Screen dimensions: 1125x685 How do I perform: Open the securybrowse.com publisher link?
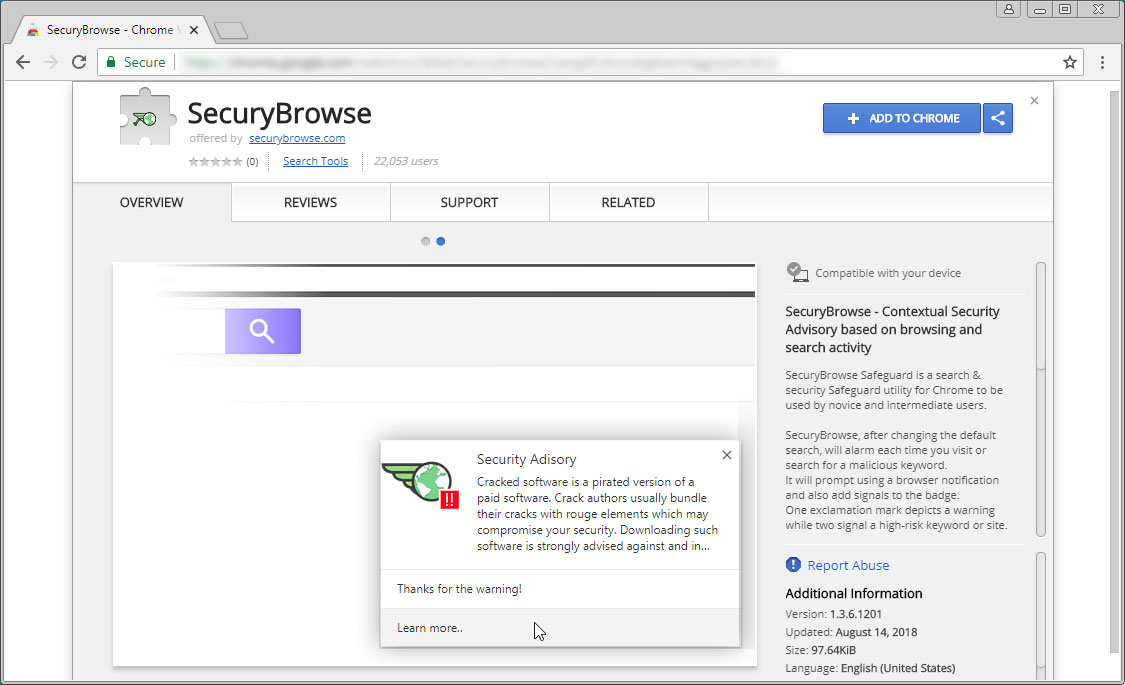(297, 138)
